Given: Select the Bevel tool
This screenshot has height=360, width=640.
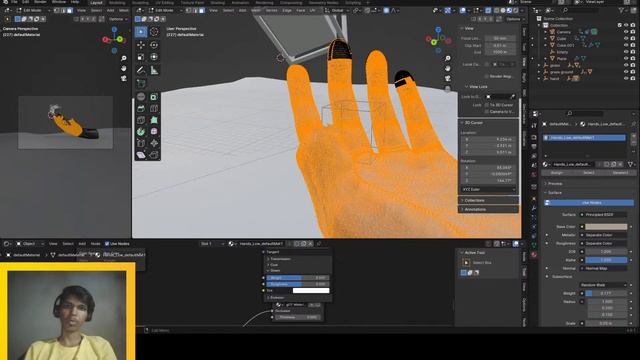Looking at the screenshot, I should (141, 109).
